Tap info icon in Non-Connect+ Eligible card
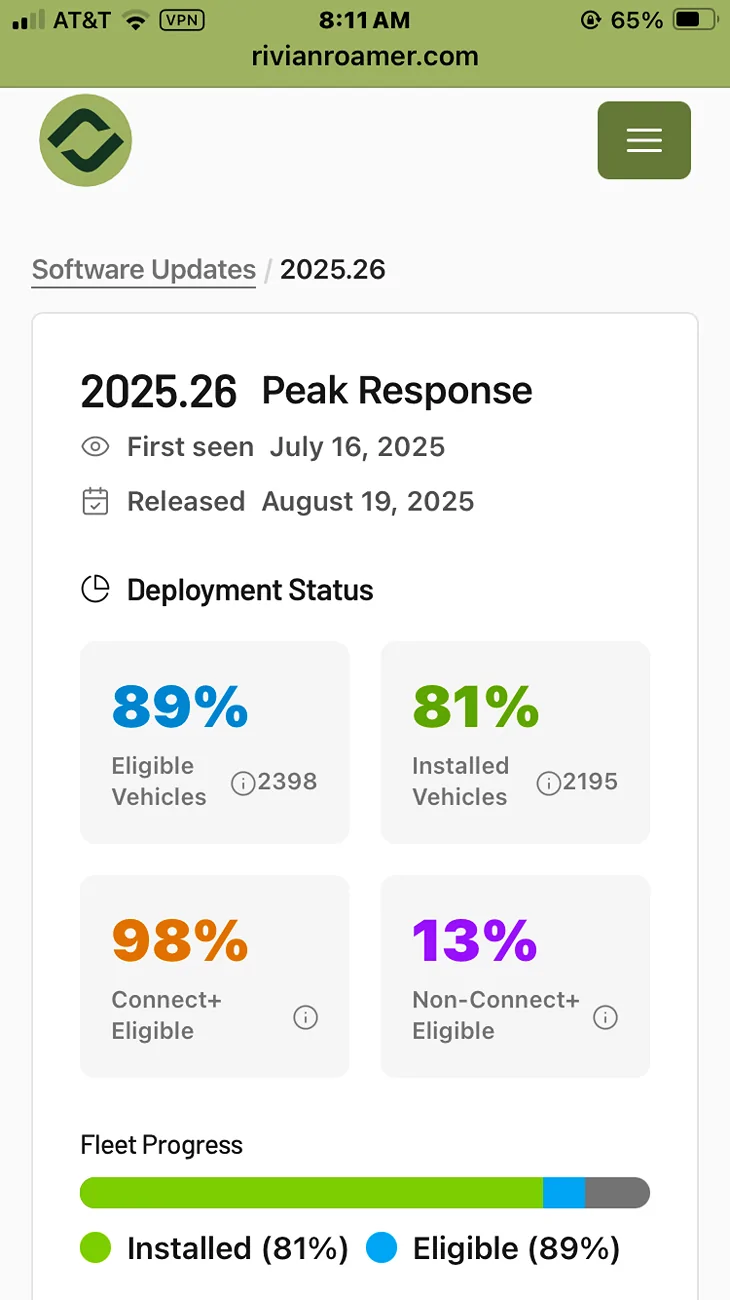The height and width of the screenshot is (1300, 730). pos(605,1017)
